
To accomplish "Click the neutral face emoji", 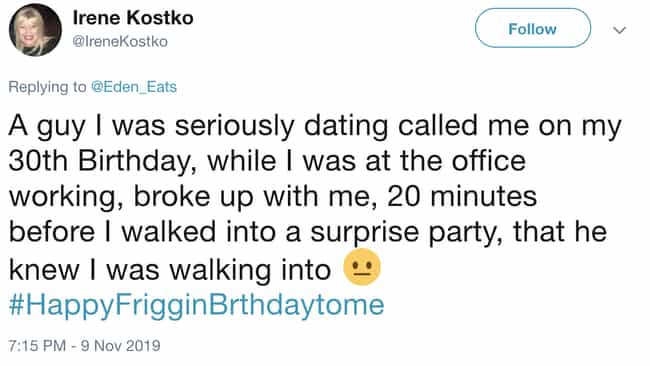I will [x=362, y=267].
